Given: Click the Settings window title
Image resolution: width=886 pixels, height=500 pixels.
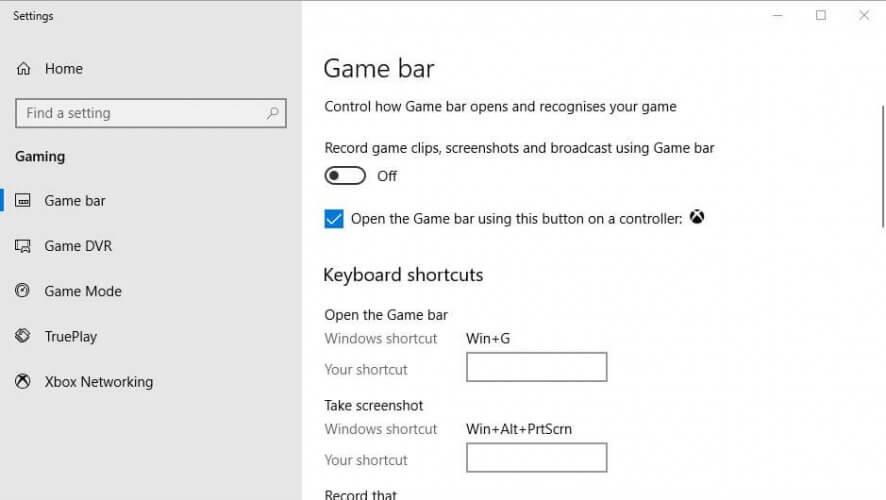Looking at the screenshot, I should coord(33,16).
